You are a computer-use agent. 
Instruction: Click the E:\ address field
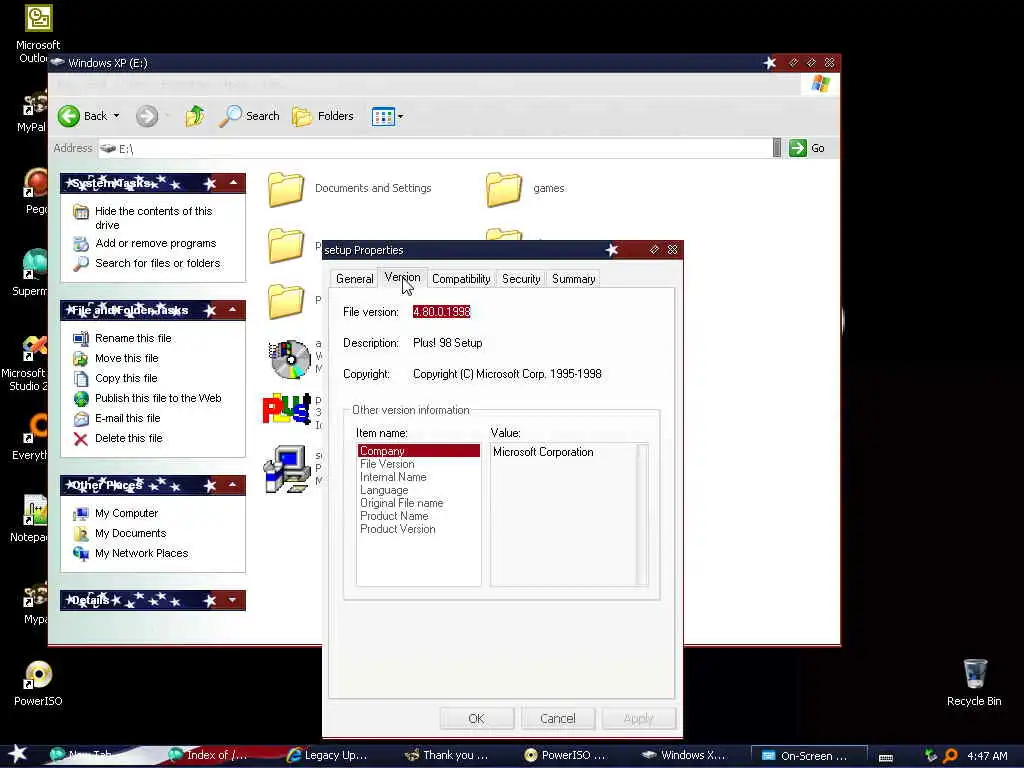tap(436, 149)
